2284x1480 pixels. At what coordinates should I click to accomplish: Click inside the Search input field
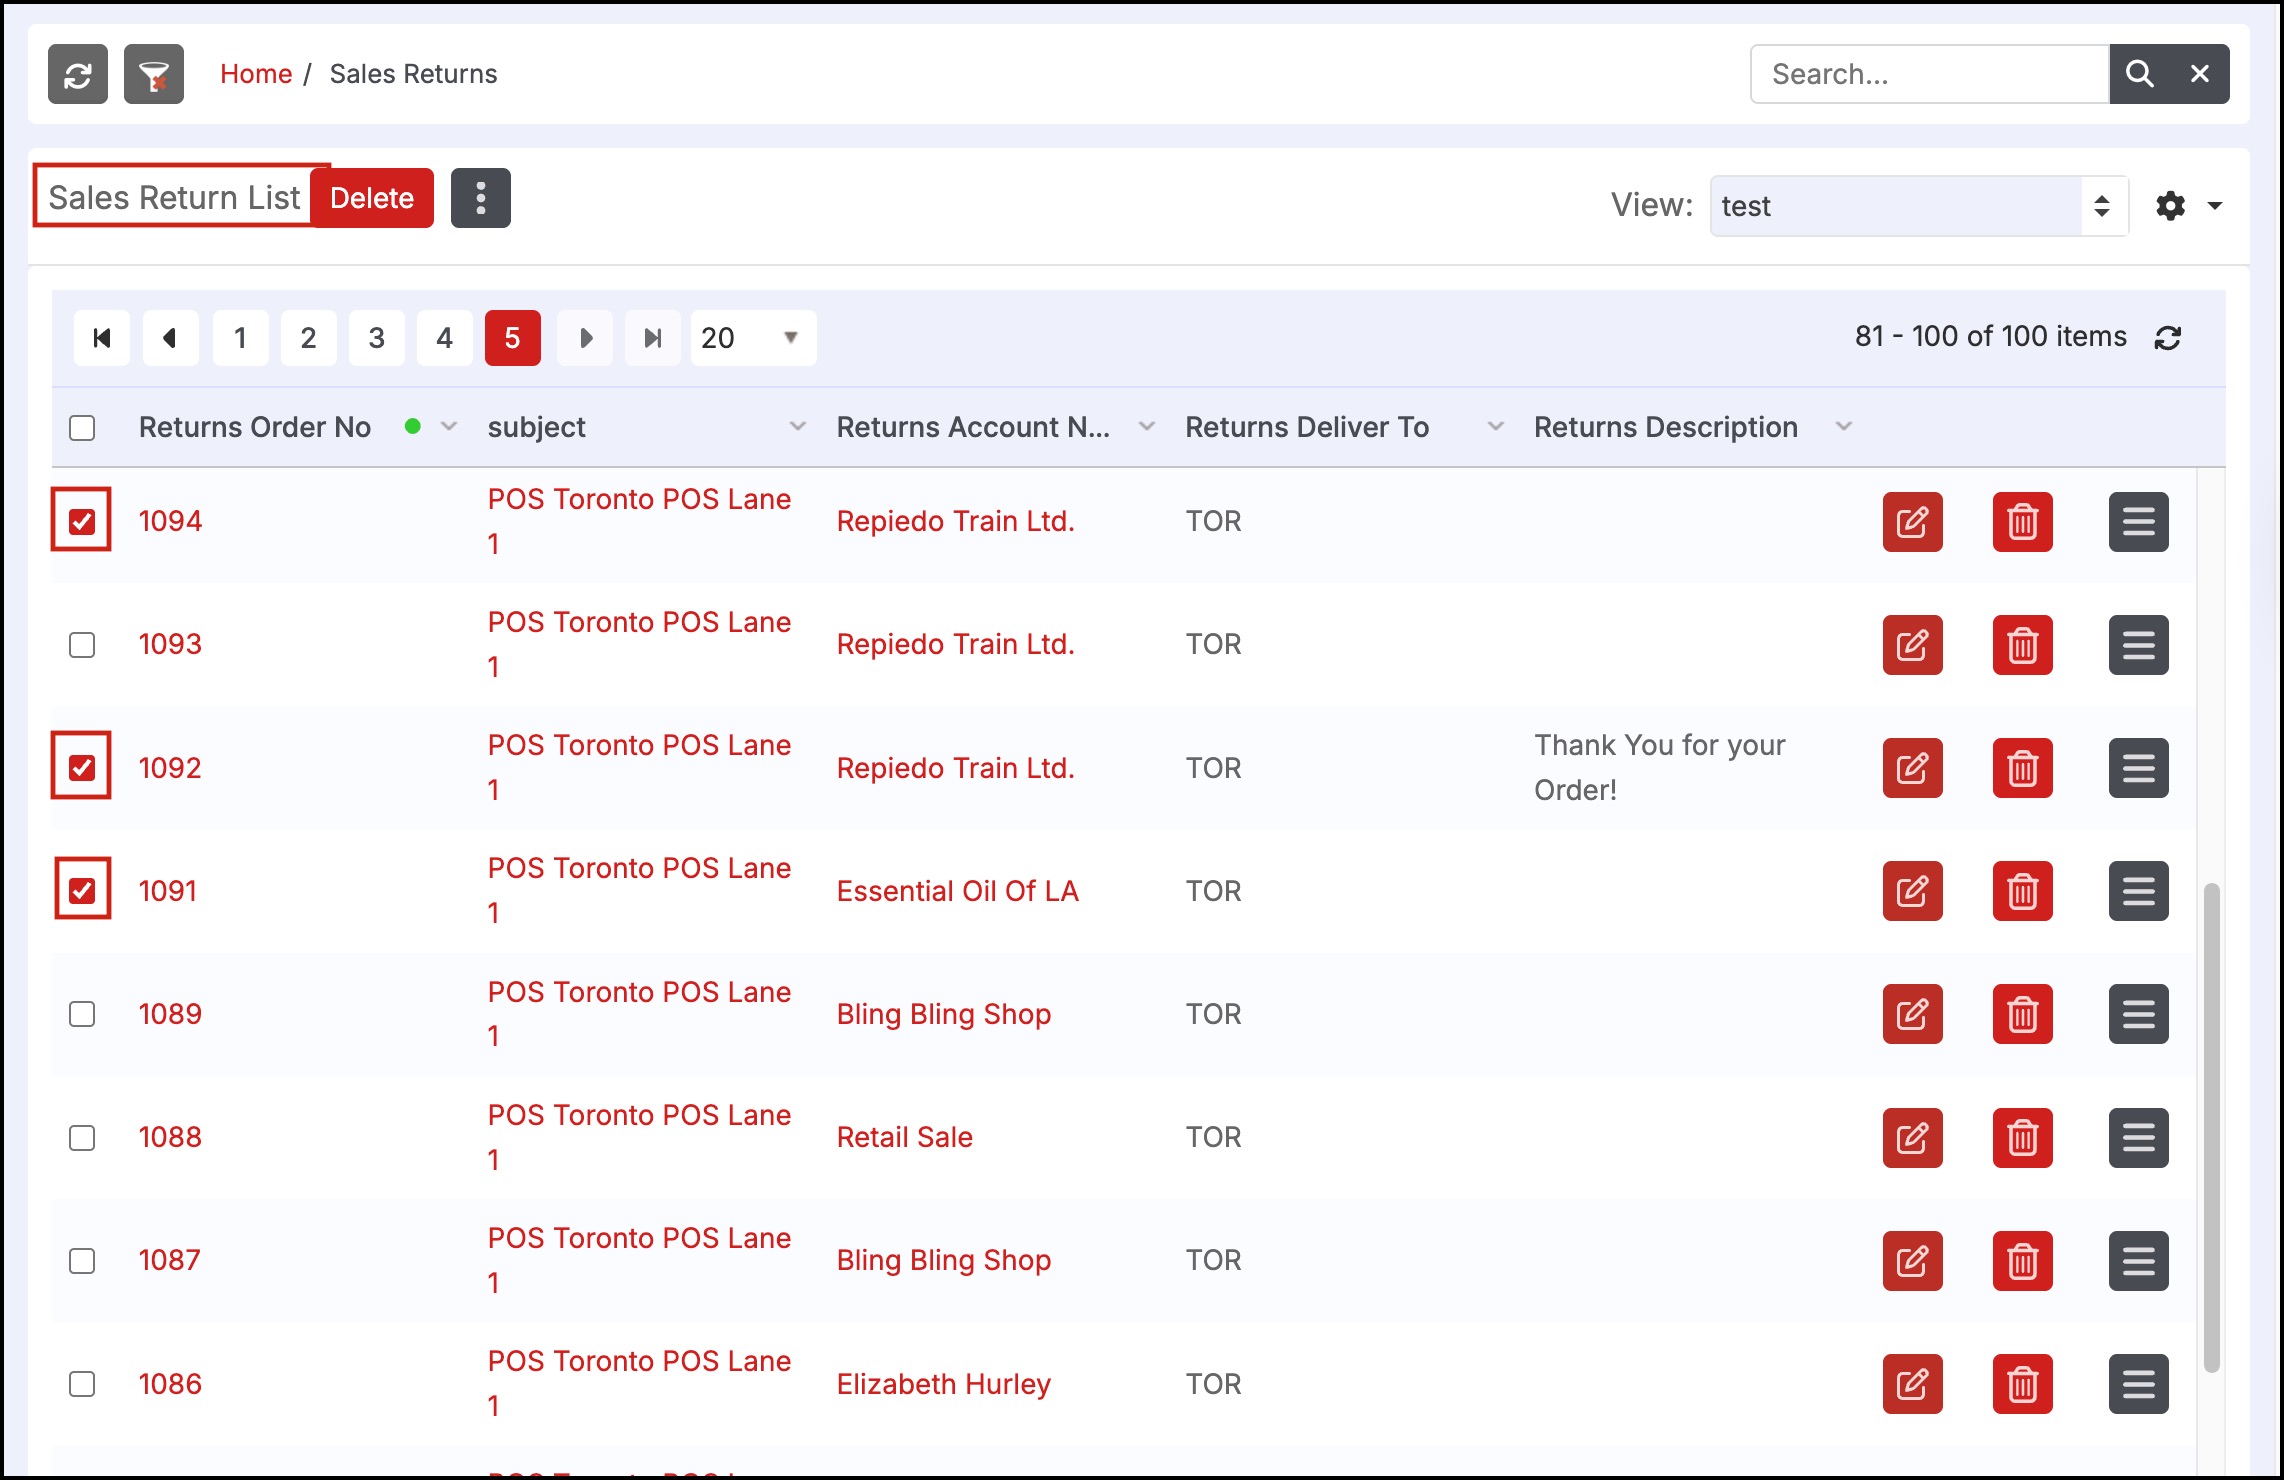pyautogui.click(x=1930, y=74)
